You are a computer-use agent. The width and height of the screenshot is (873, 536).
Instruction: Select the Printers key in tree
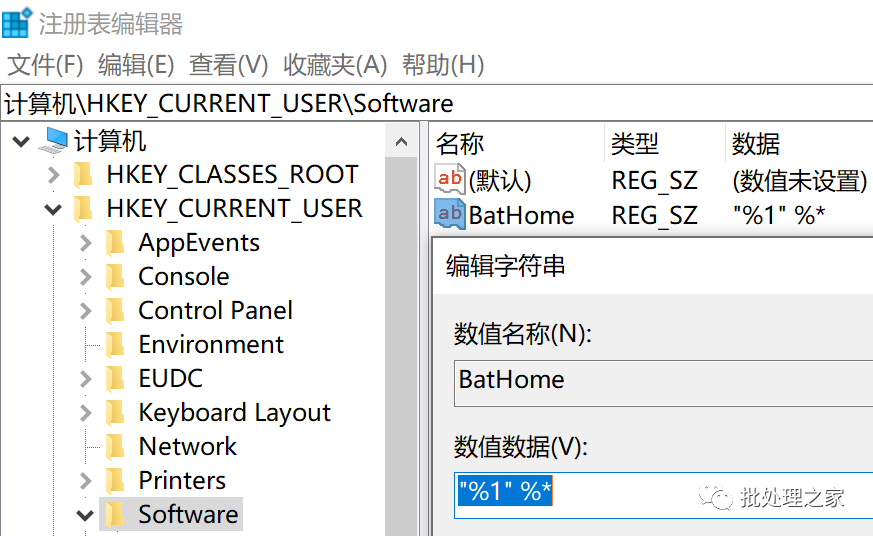point(182,480)
